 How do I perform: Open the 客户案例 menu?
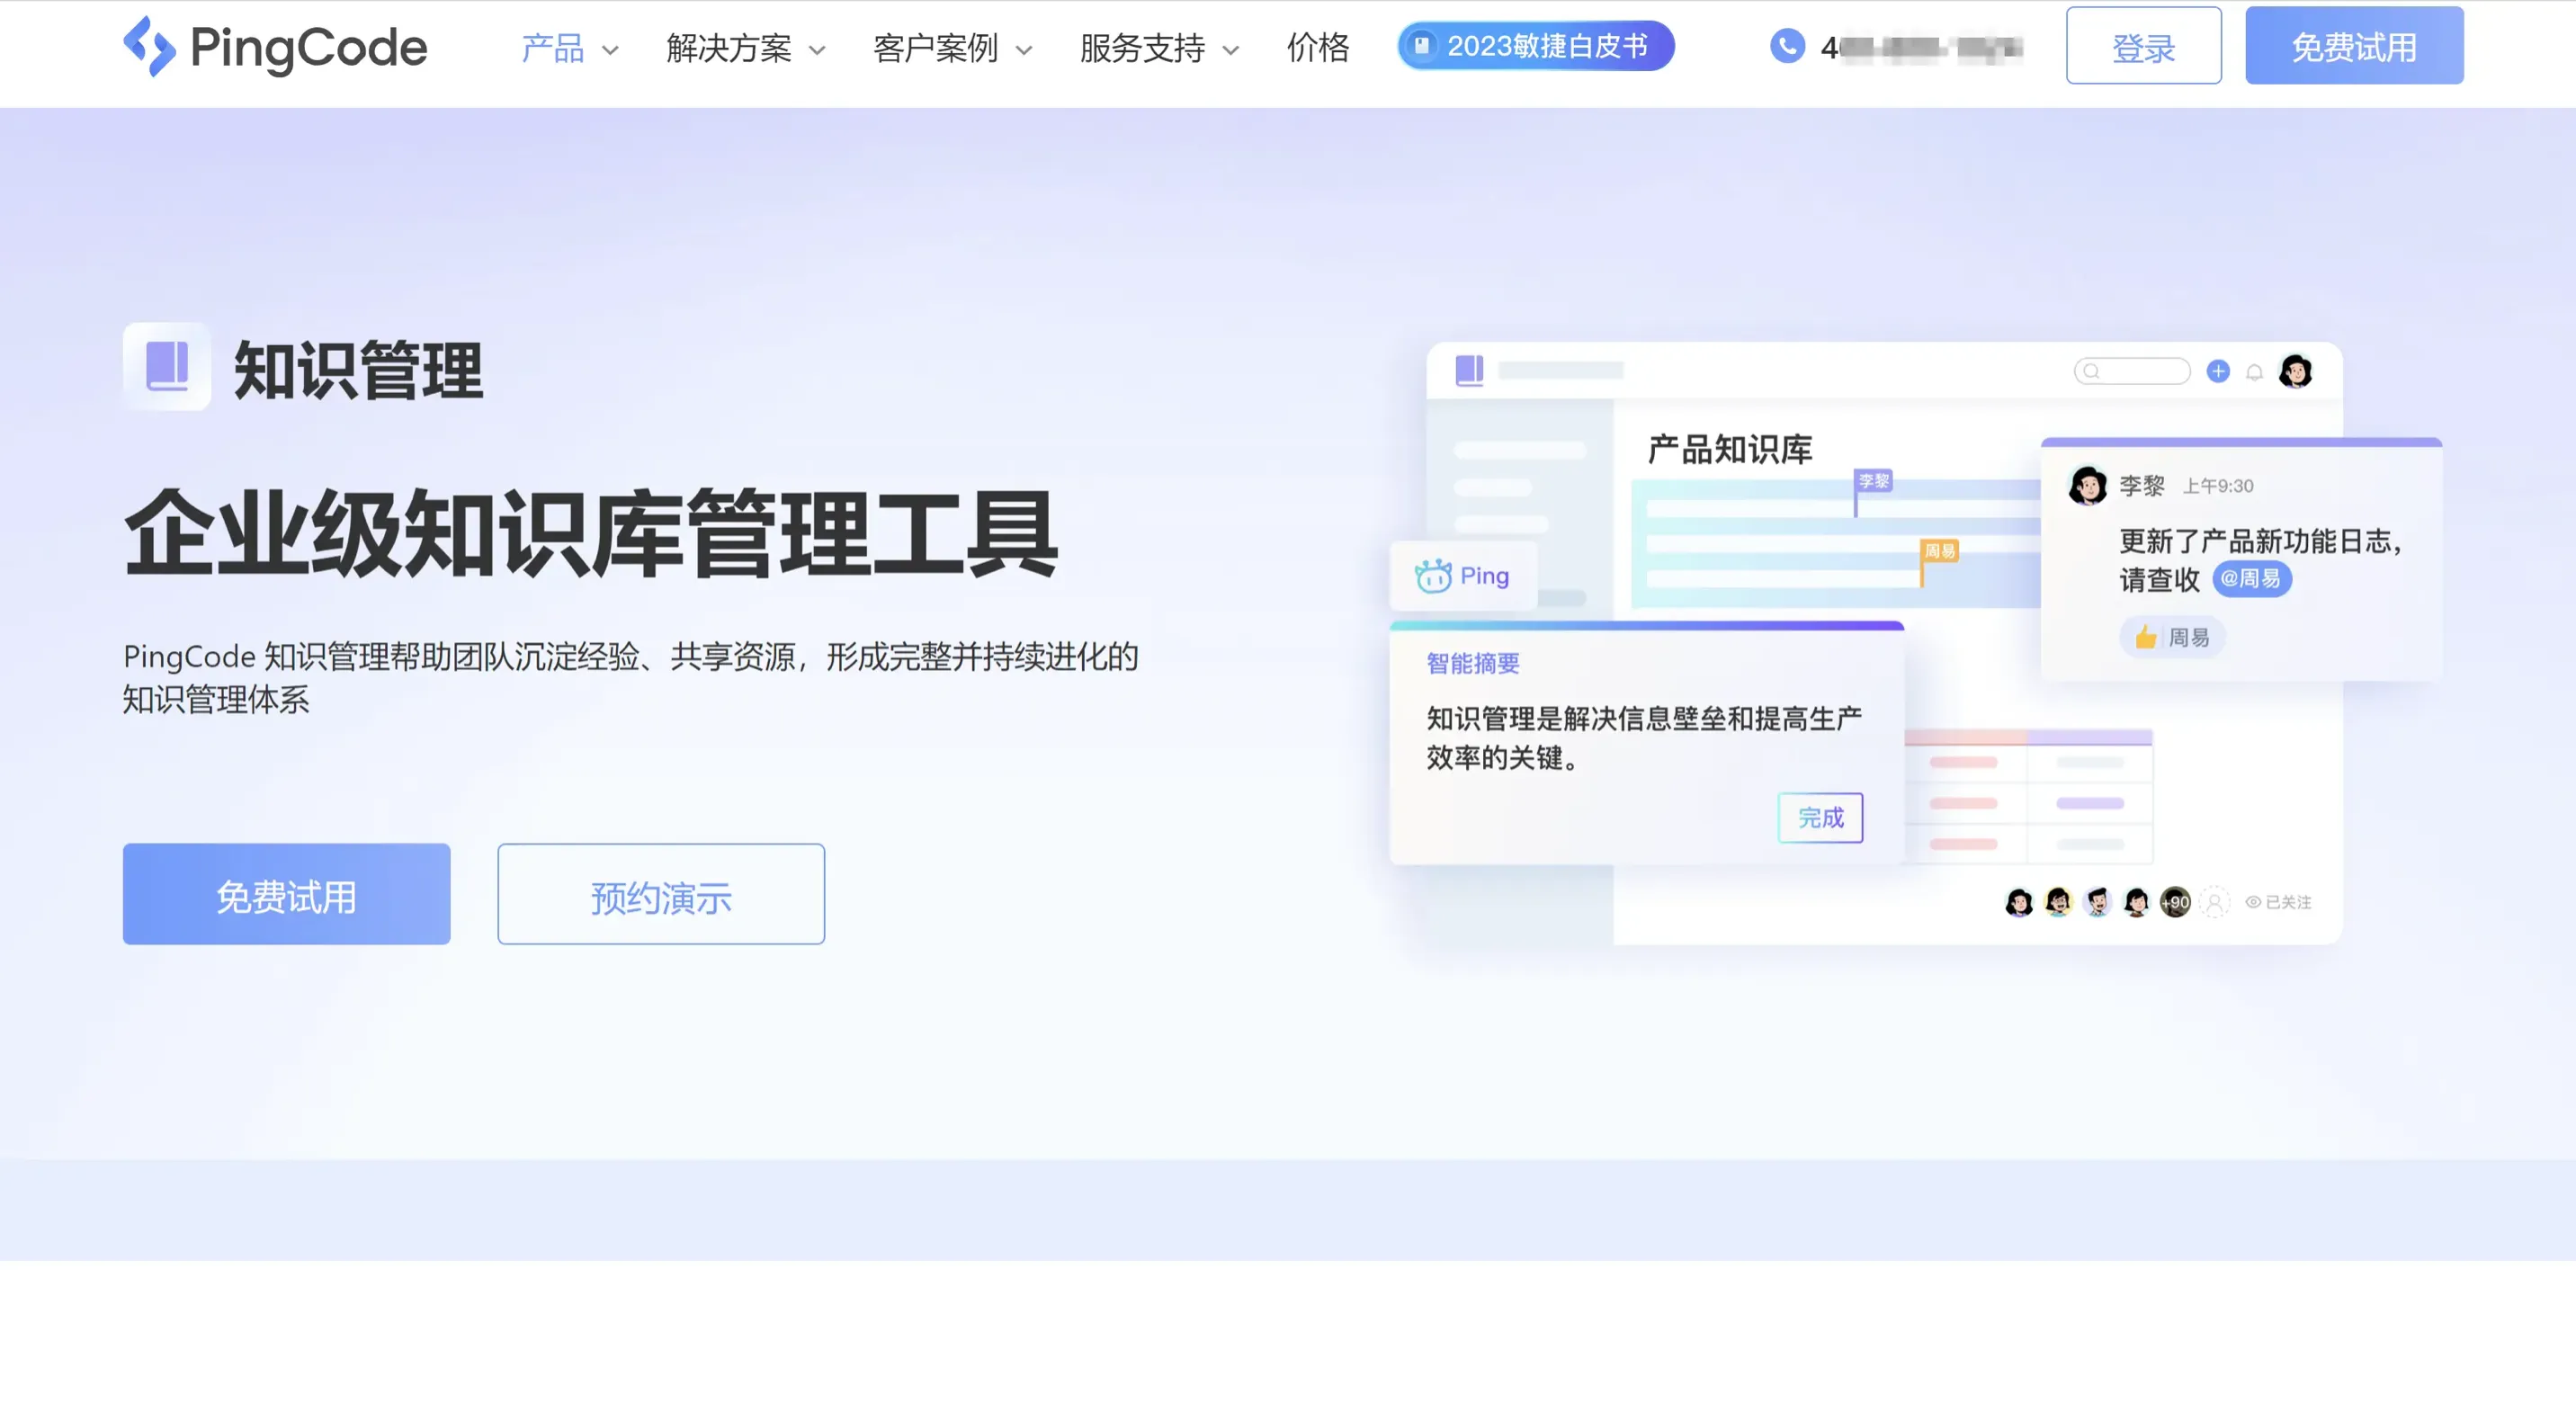[935, 47]
